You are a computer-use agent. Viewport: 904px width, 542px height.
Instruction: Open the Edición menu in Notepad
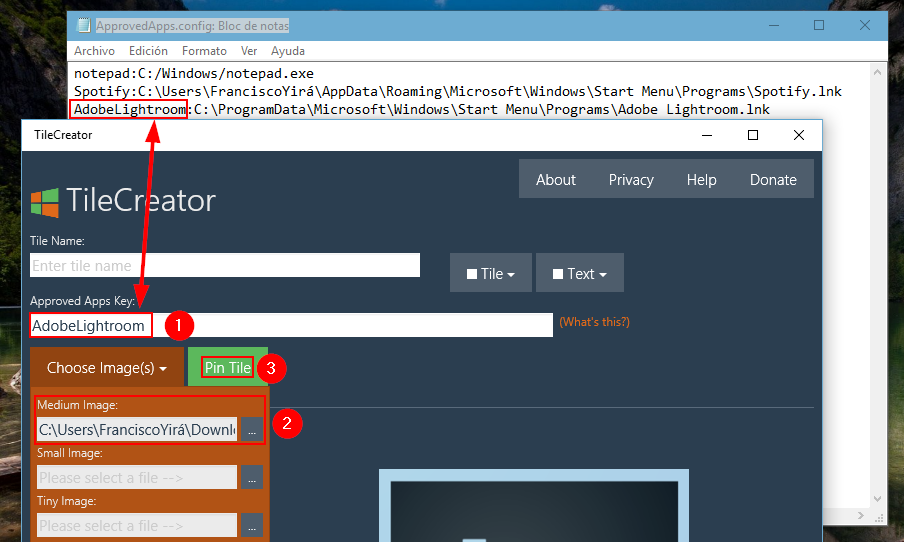(148, 50)
